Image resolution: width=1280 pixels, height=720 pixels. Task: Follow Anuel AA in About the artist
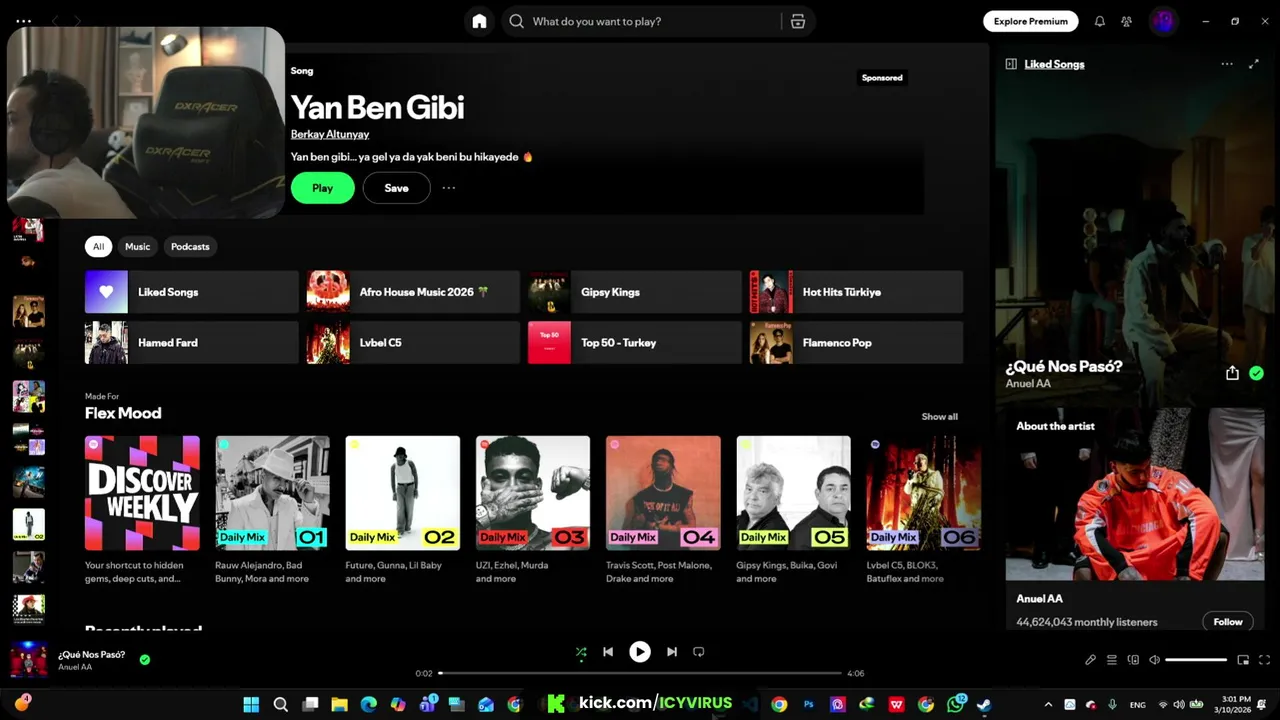1228,622
